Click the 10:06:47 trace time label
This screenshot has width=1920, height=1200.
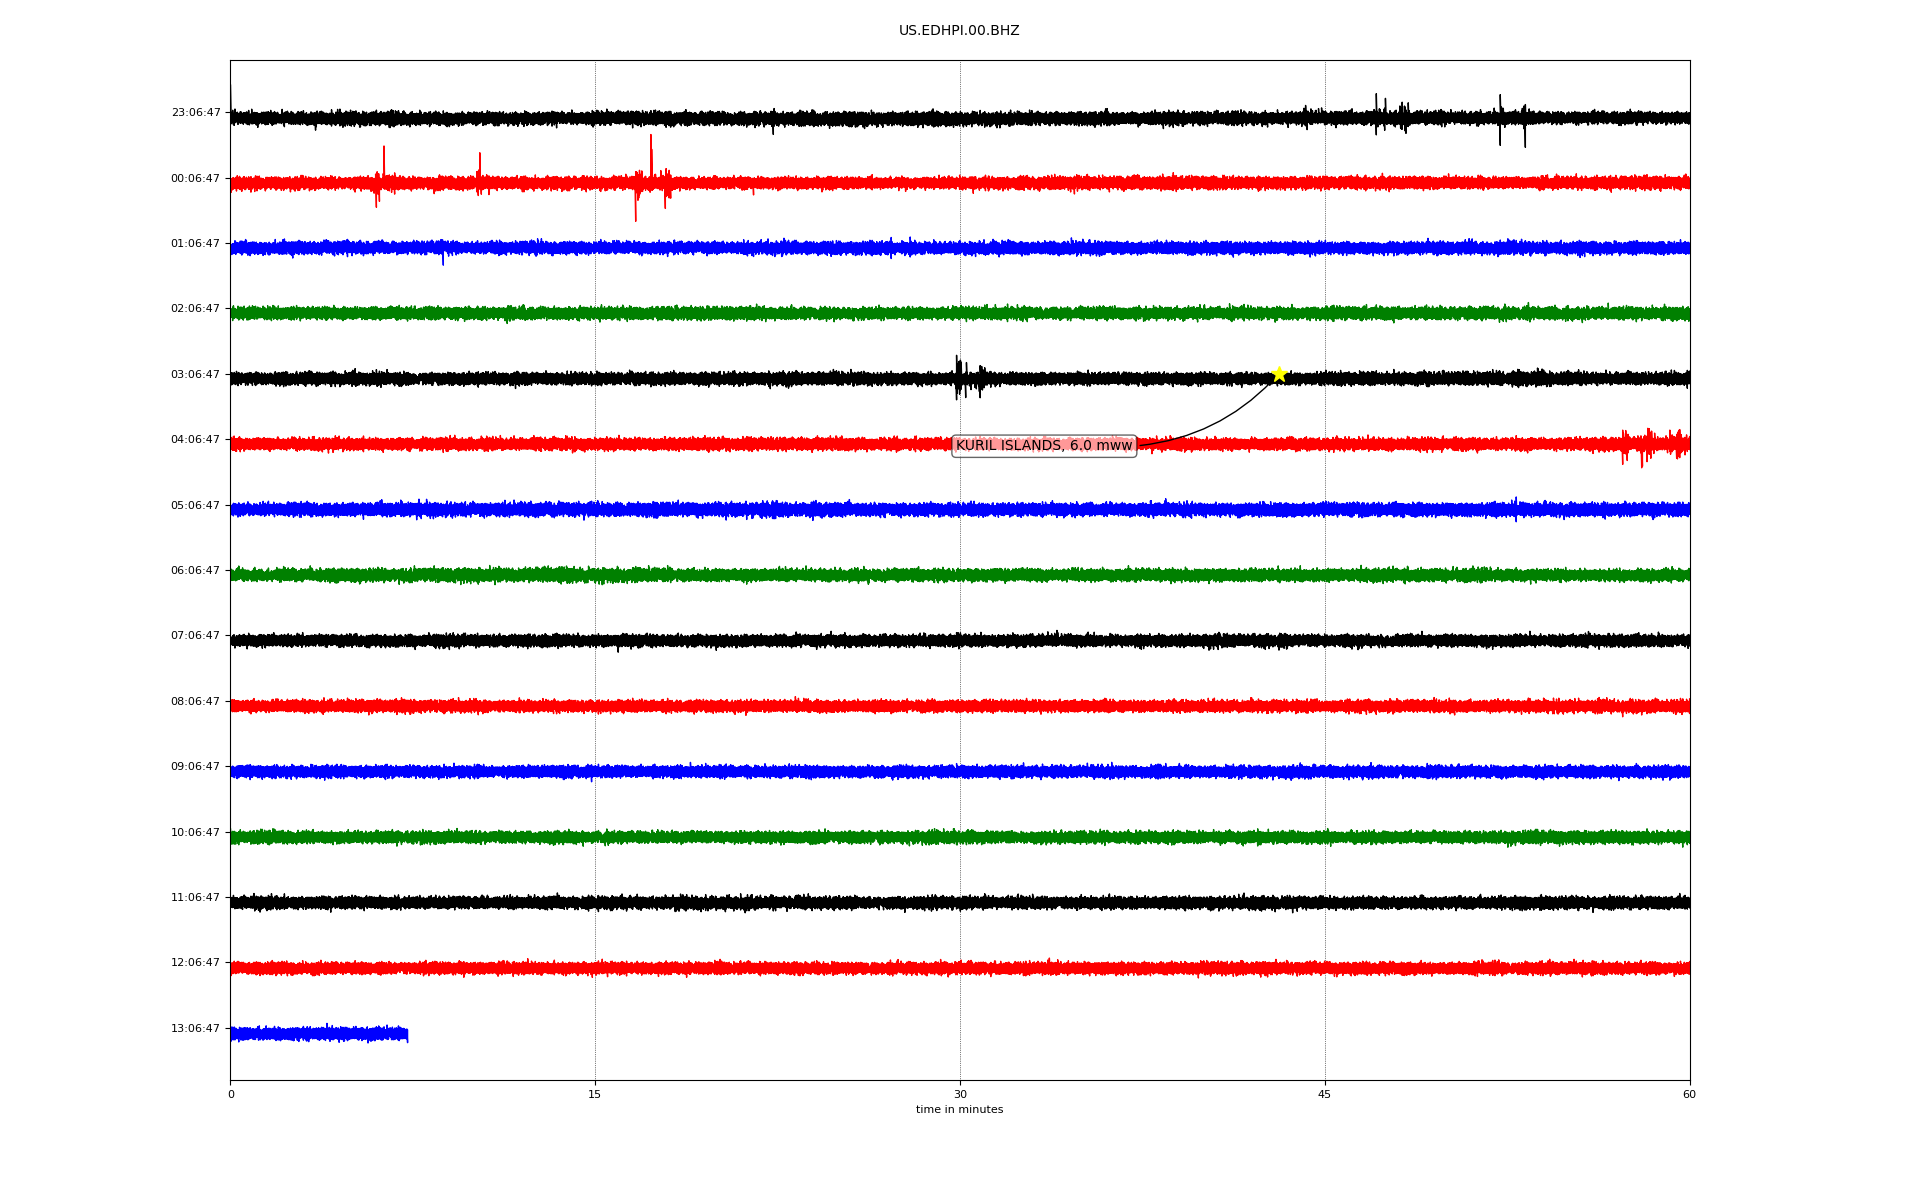click(196, 833)
